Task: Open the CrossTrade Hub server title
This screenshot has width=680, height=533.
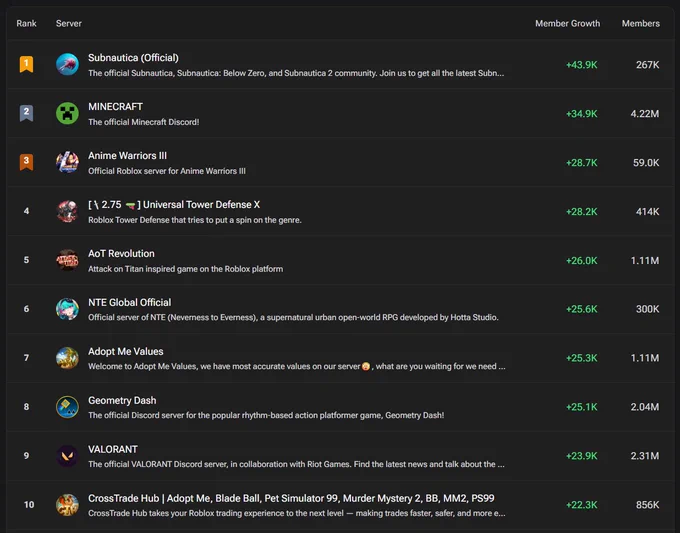Action: [291, 498]
